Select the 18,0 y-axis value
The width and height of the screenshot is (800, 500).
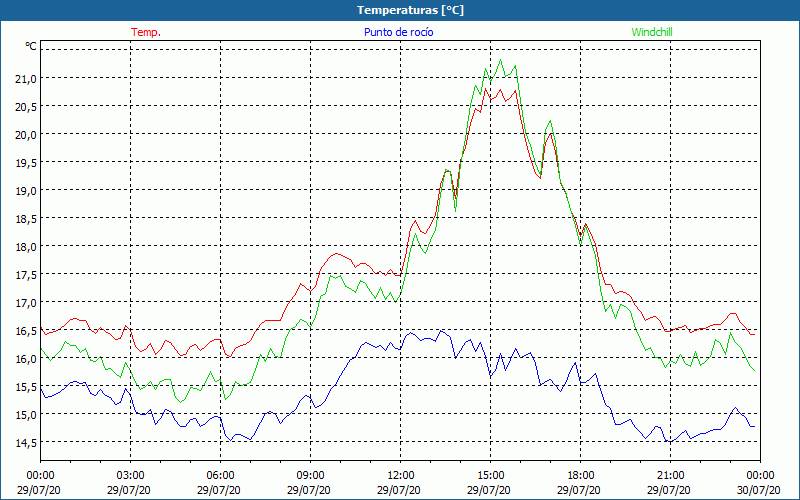(27, 246)
